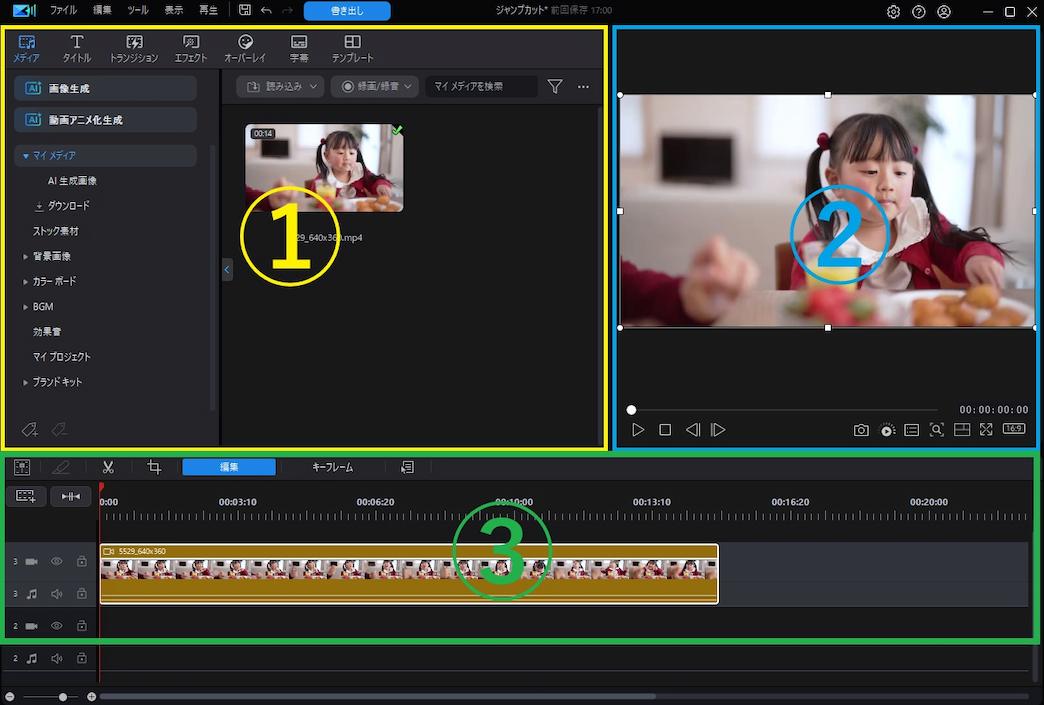1044x705 pixels.
Task: Open the 再生 menu in menu bar
Action: (209, 9)
